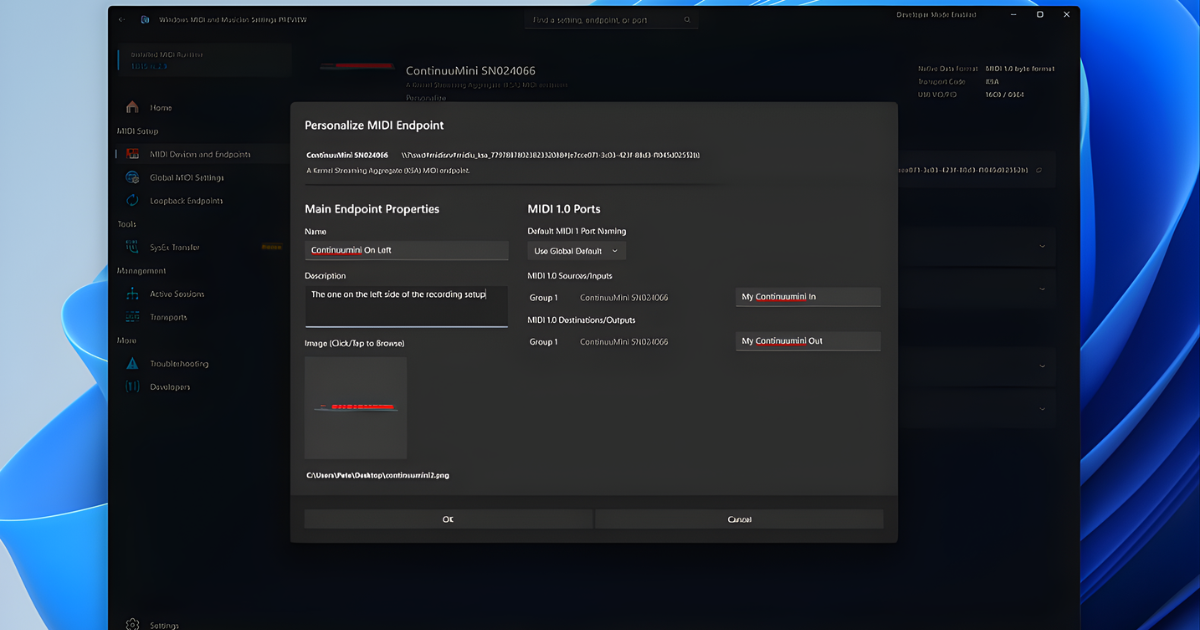Open the Troubleshooting page

tap(179, 363)
